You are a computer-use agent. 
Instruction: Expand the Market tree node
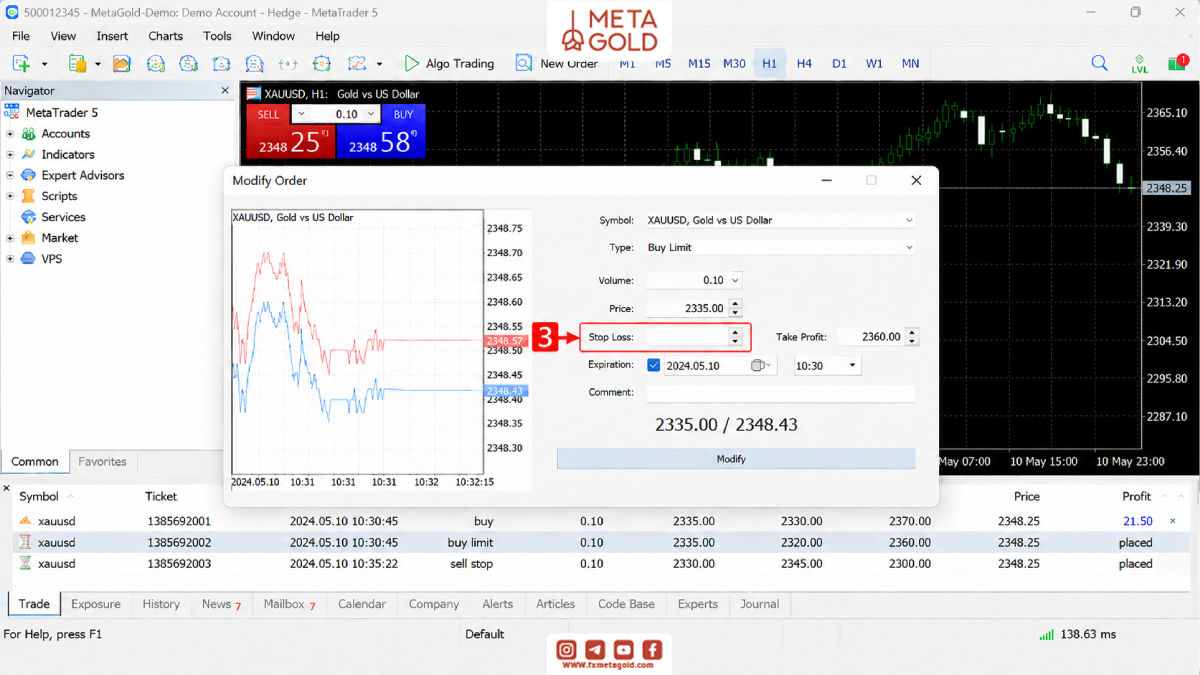[x=10, y=238]
